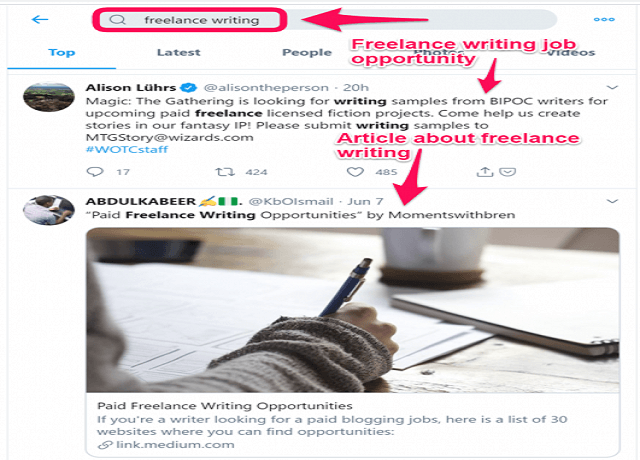640x460 pixels.
Task: Open the @alisontheperson handle
Action: tap(266, 87)
